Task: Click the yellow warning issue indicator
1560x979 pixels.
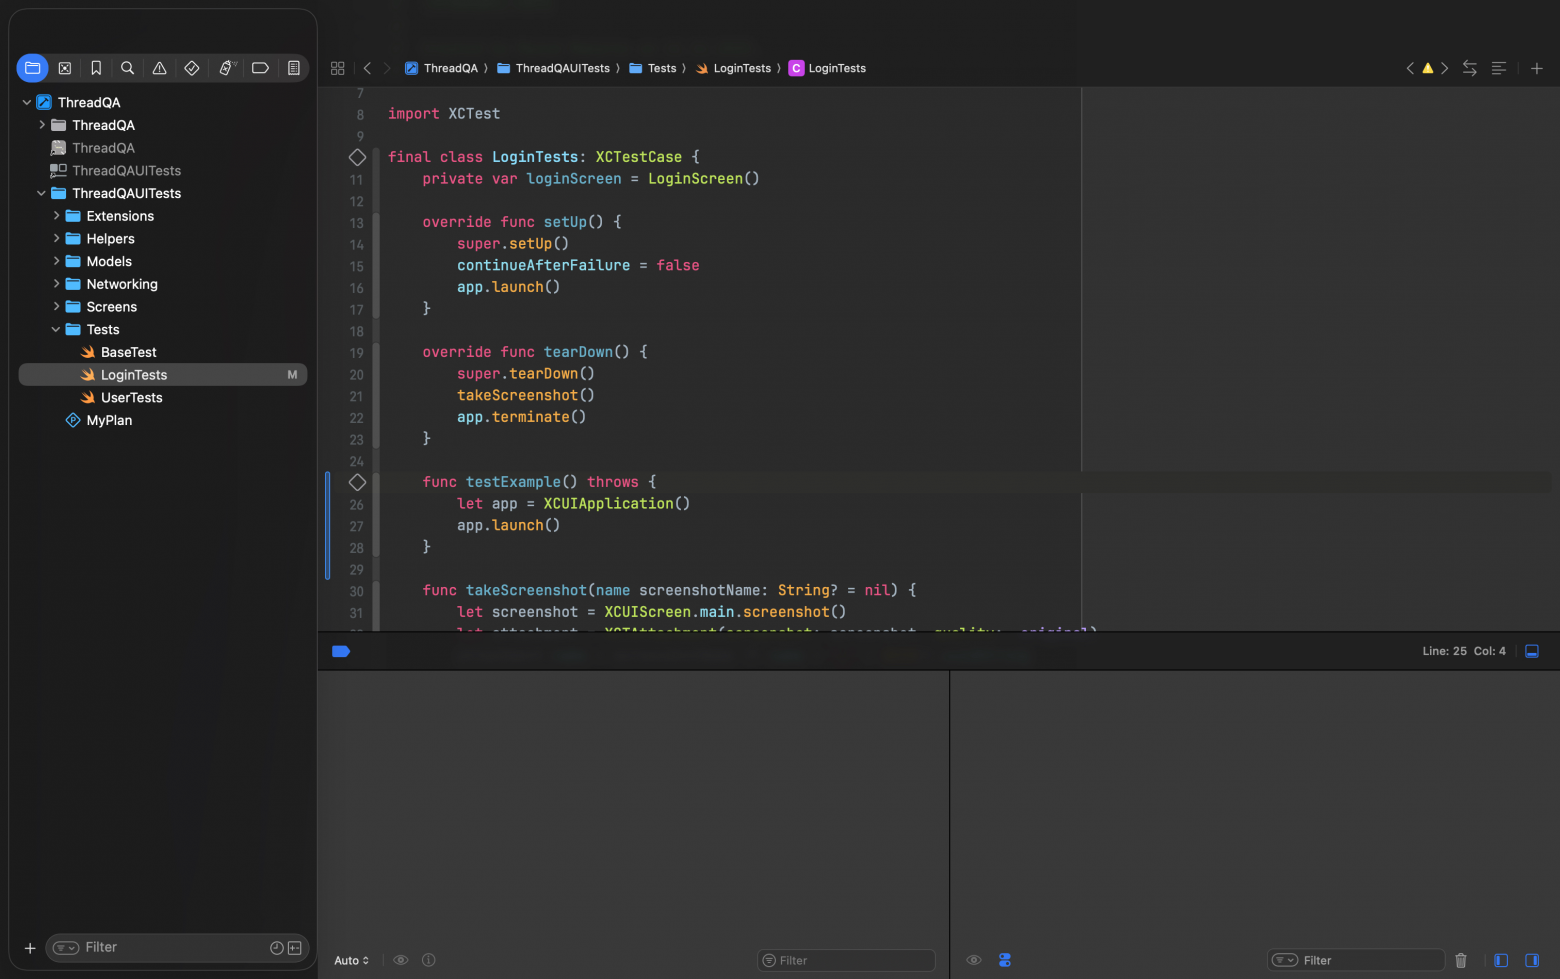Action: tap(1428, 68)
